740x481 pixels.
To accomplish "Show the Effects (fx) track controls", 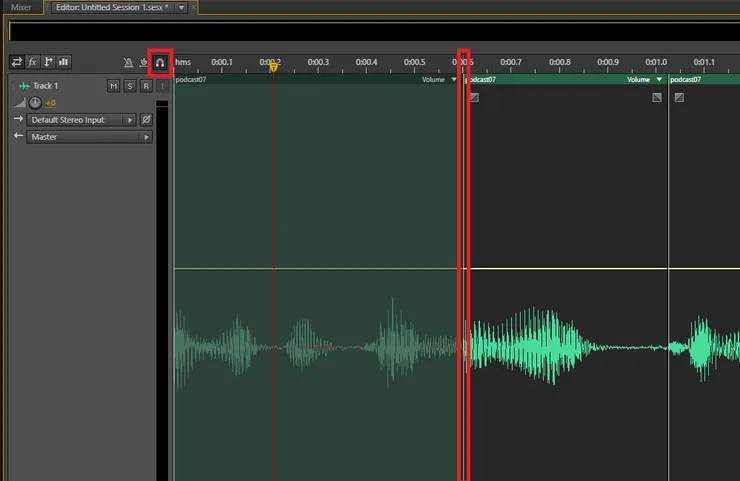I will pyautogui.click(x=32, y=62).
